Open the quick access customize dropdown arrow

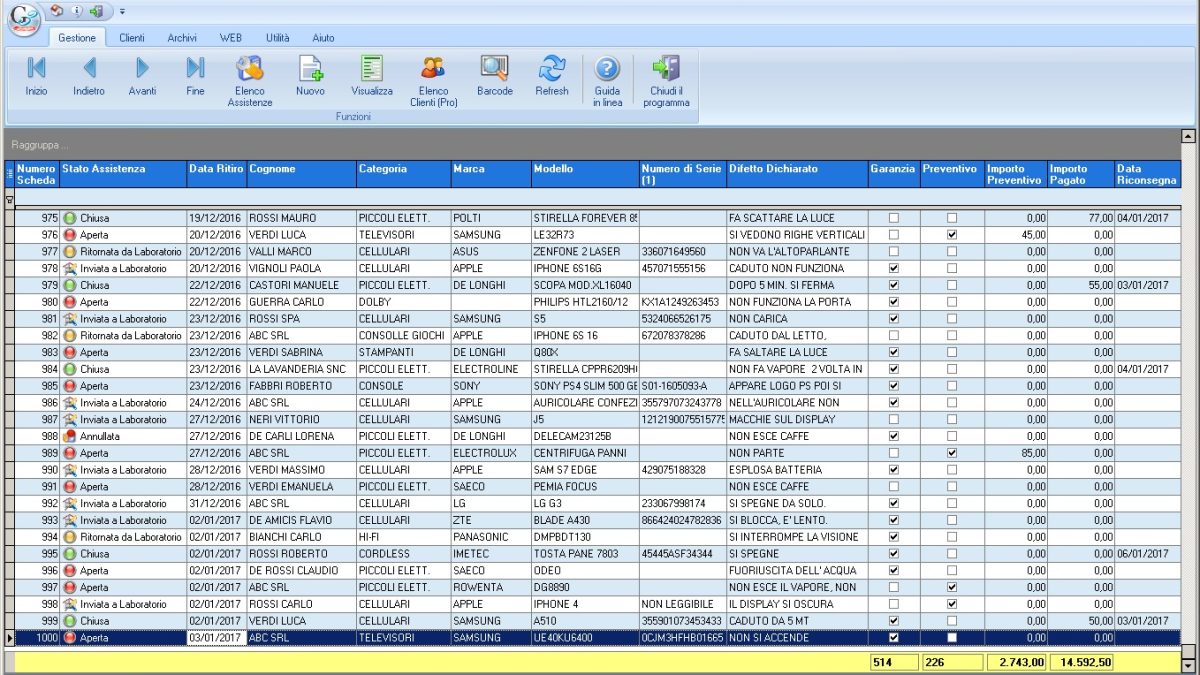tap(122, 11)
